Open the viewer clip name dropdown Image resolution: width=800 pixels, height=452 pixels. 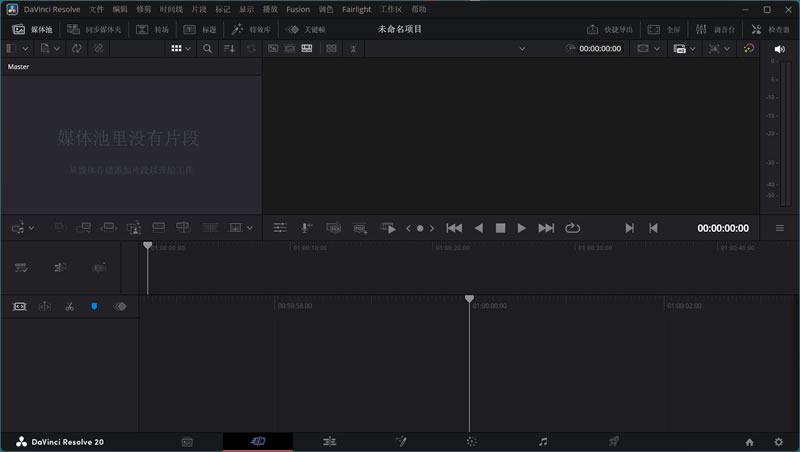(x=522, y=49)
